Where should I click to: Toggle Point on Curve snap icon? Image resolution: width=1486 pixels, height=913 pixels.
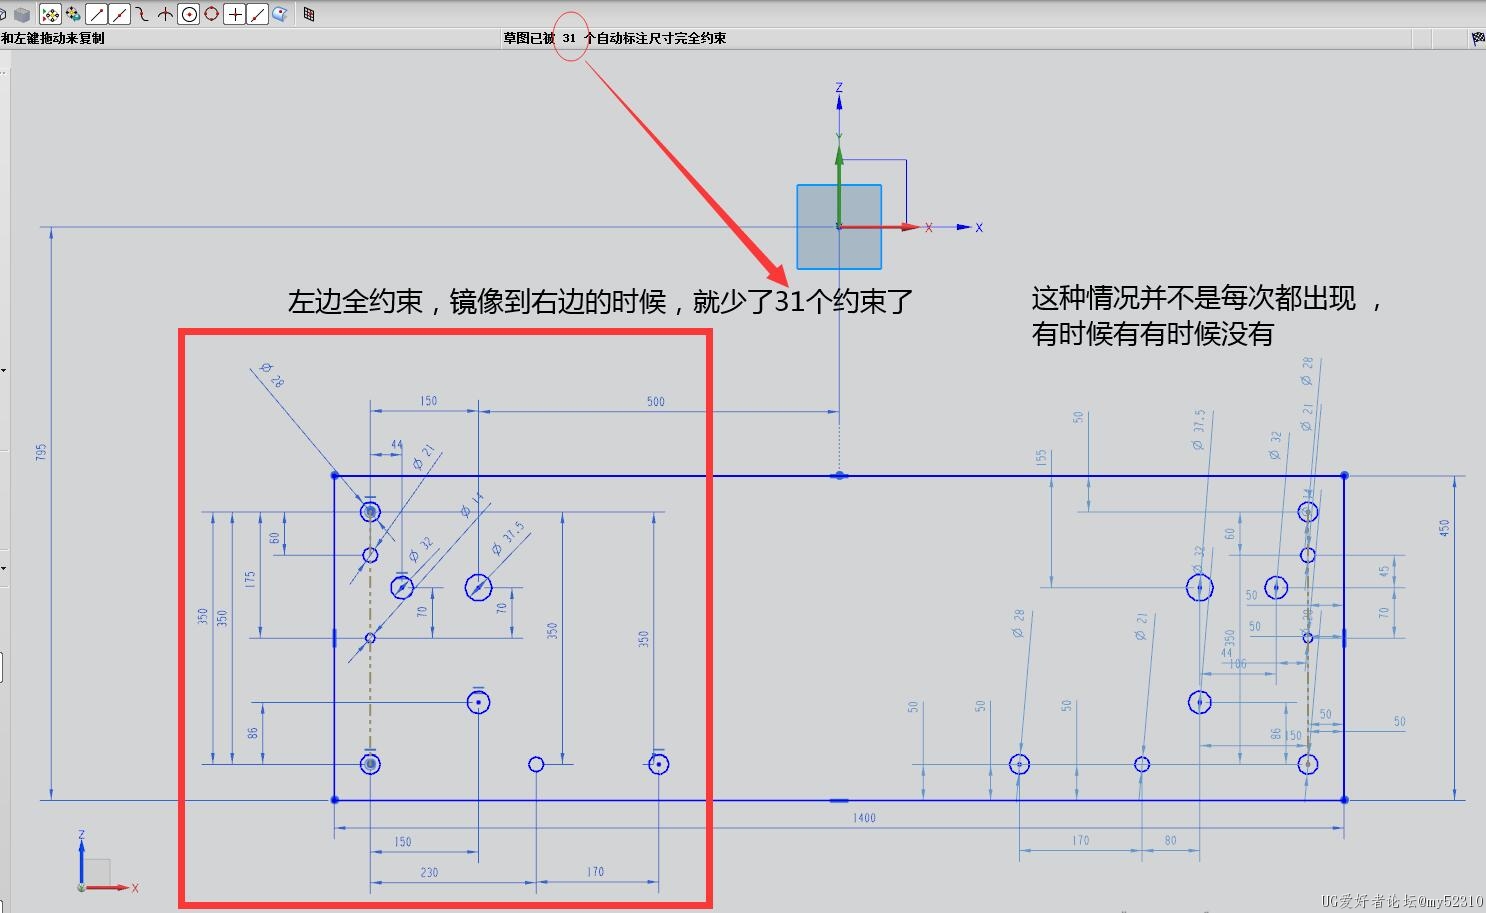click(257, 14)
